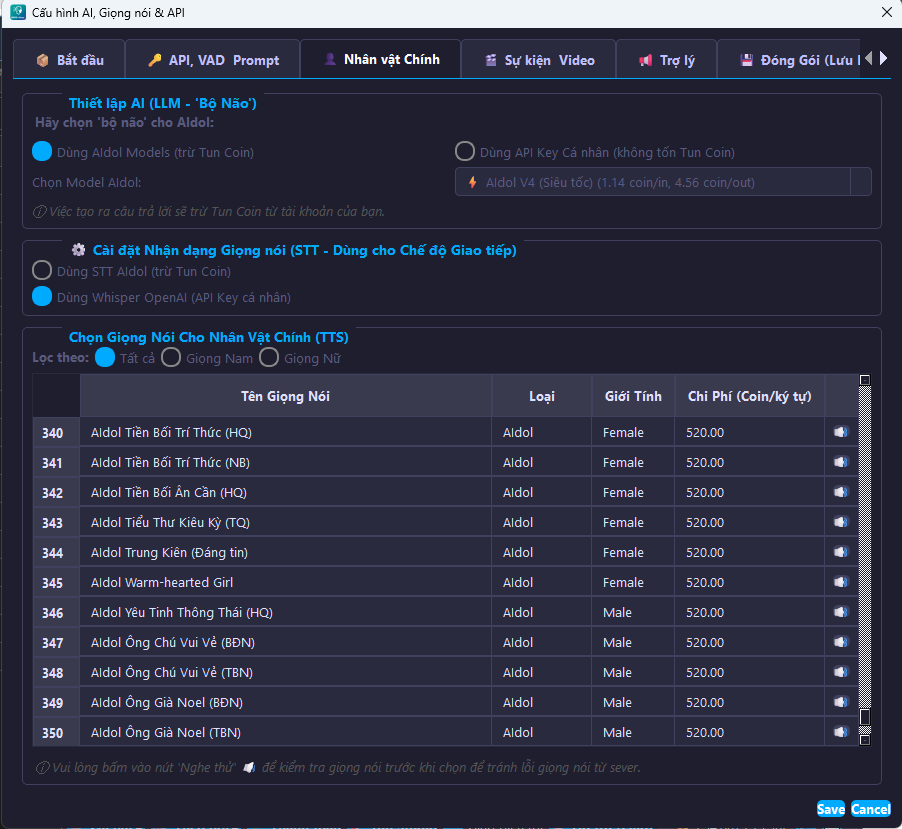The height and width of the screenshot is (829, 902).
Task: Click the voice table scrollbar thumb
Action: coord(865,717)
